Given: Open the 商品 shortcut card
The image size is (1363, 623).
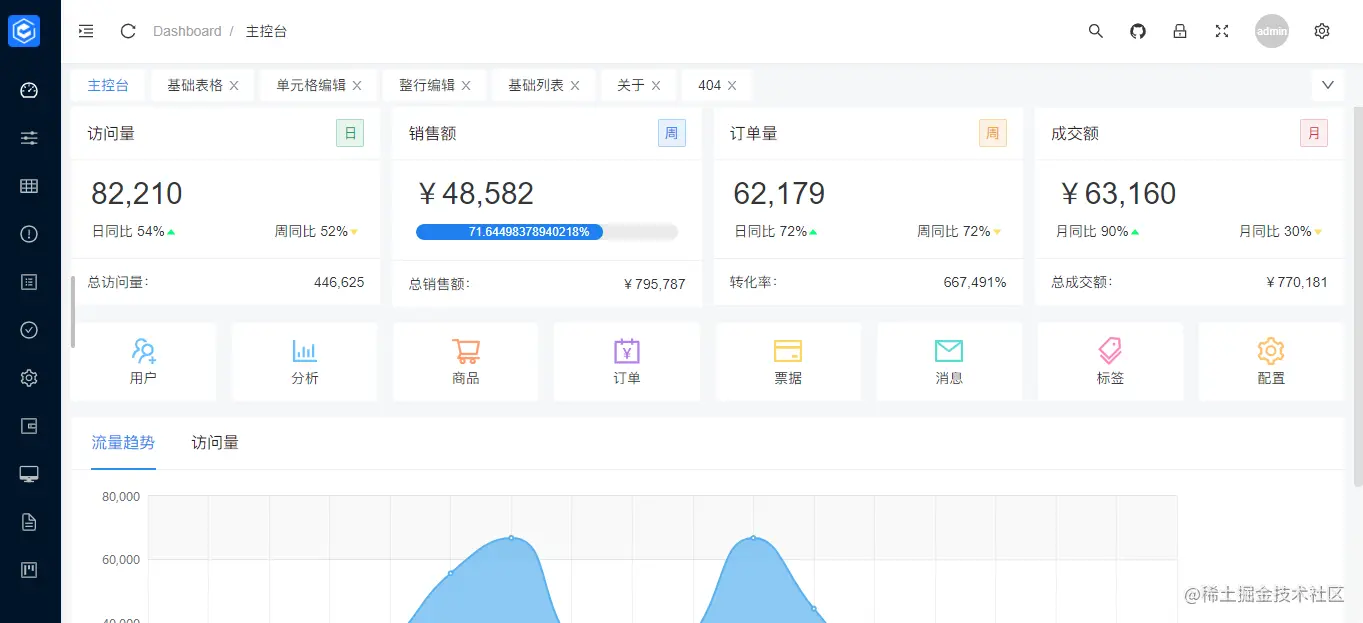Looking at the screenshot, I should click(x=466, y=361).
